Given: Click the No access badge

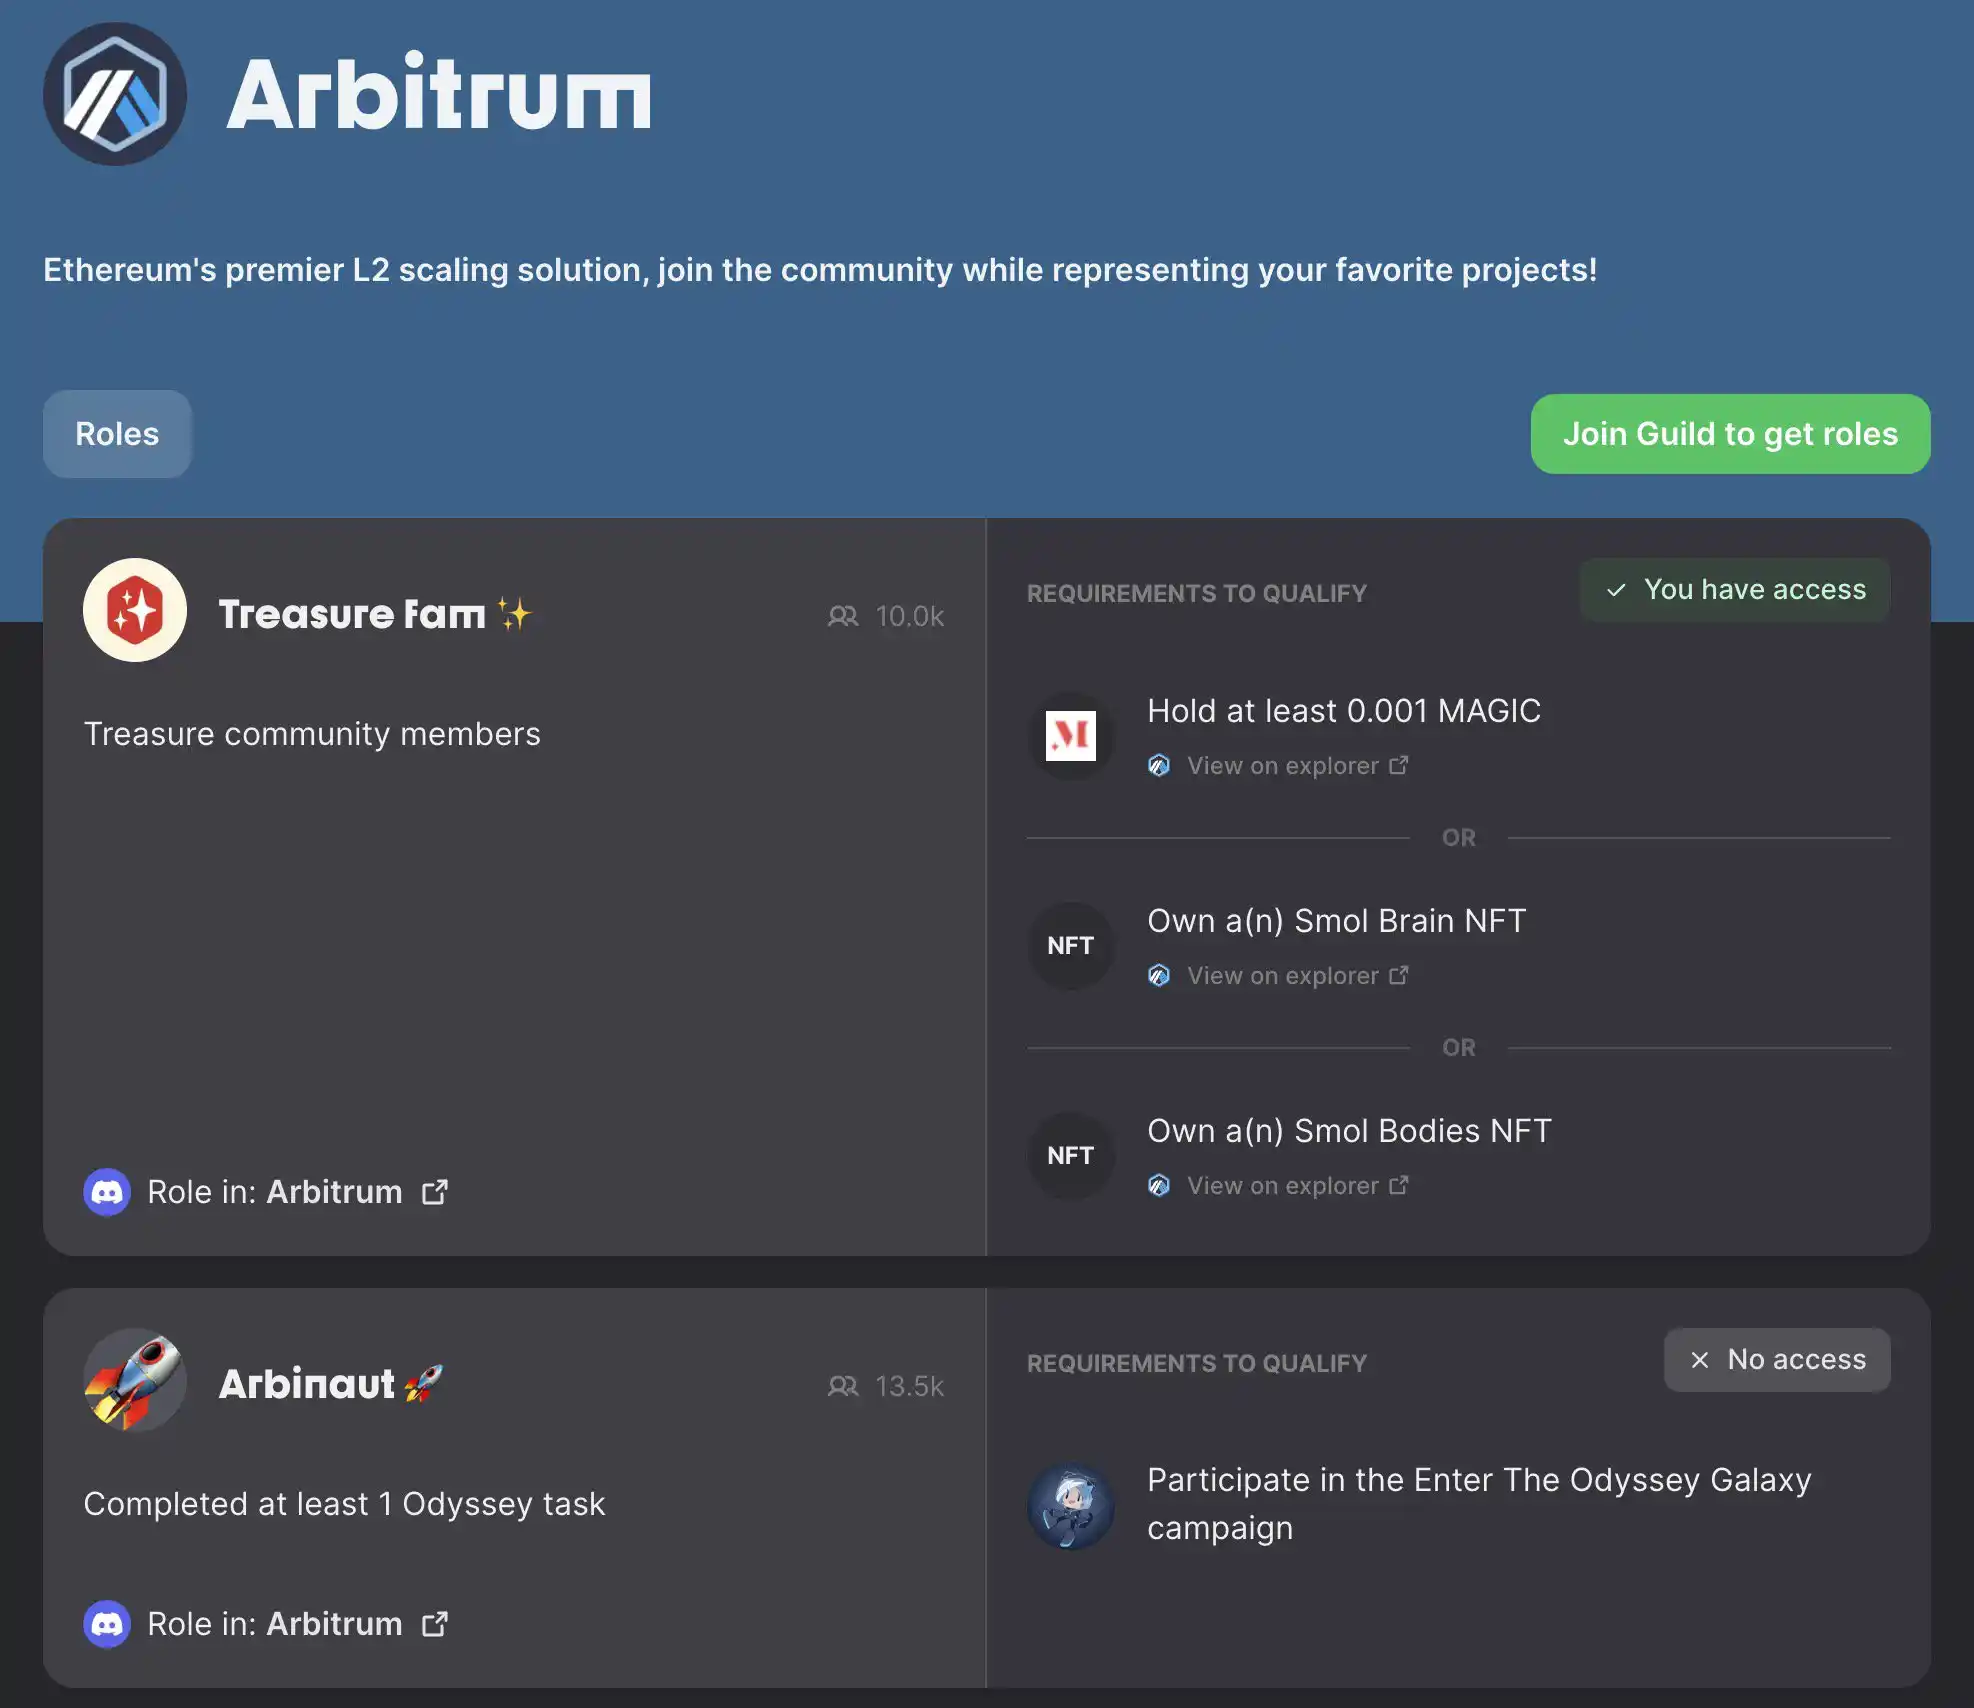Looking at the screenshot, I should coord(1777,1360).
